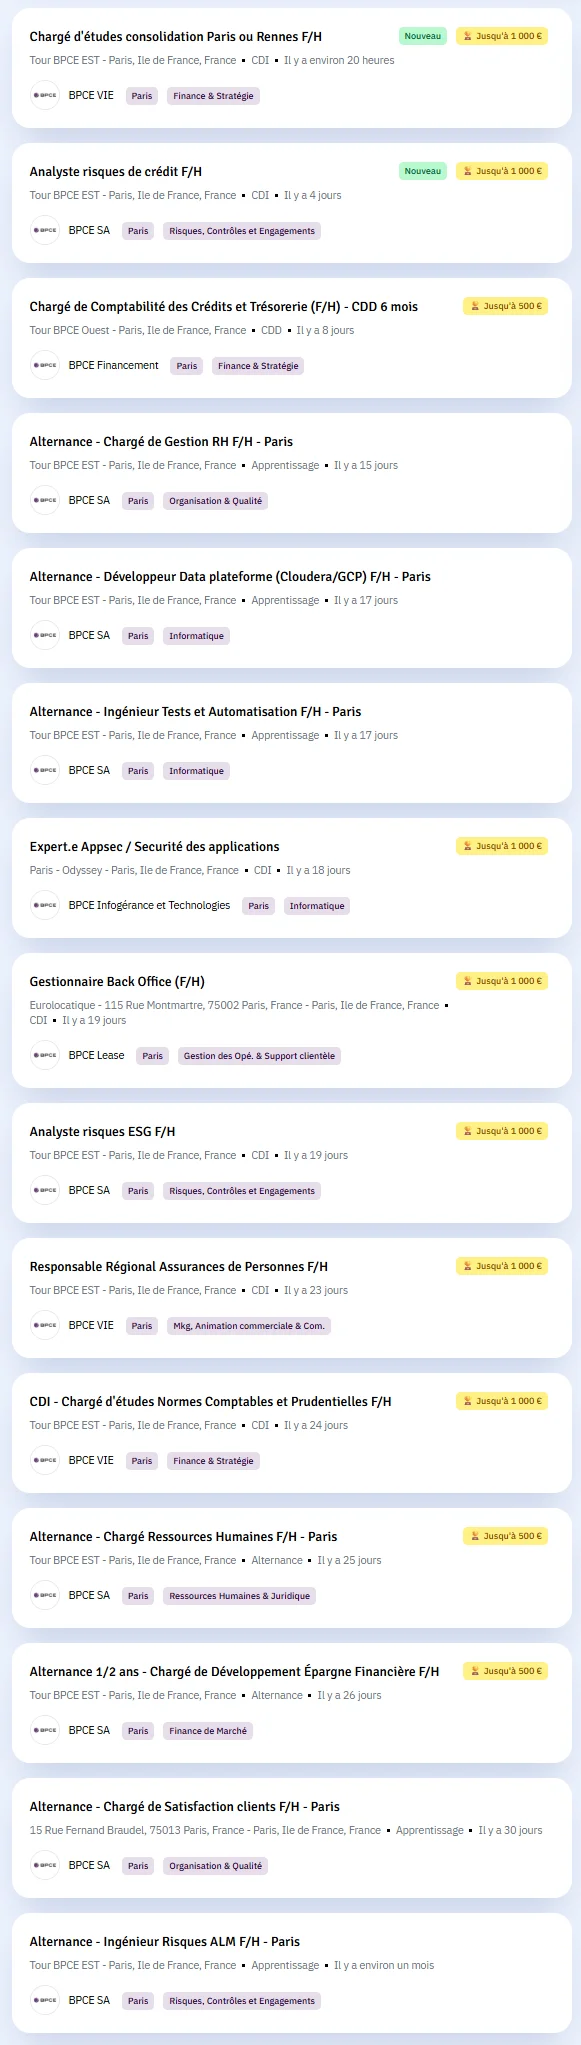Click the referral bonus badge on the Gestionnaire Back Office card
This screenshot has width=581, height=2045.
(502, 981)
